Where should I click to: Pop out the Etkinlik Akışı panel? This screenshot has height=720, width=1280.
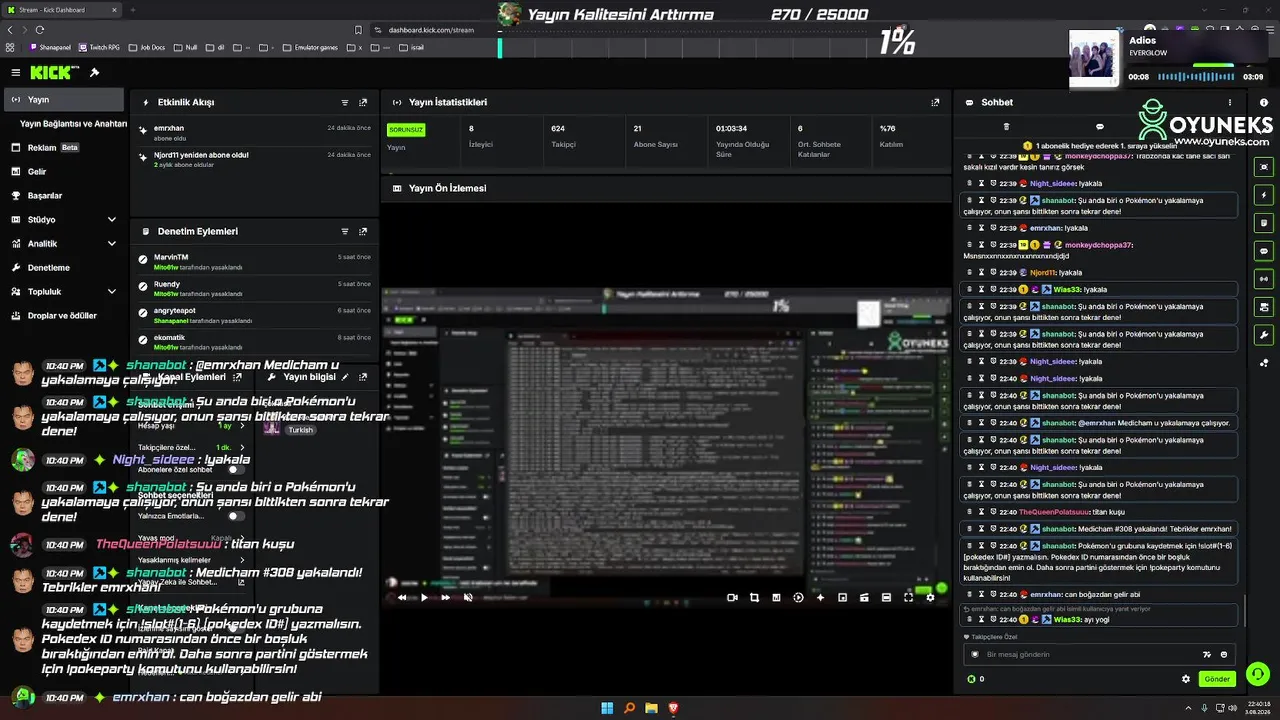pyautogui.click(x=363, y=102)
